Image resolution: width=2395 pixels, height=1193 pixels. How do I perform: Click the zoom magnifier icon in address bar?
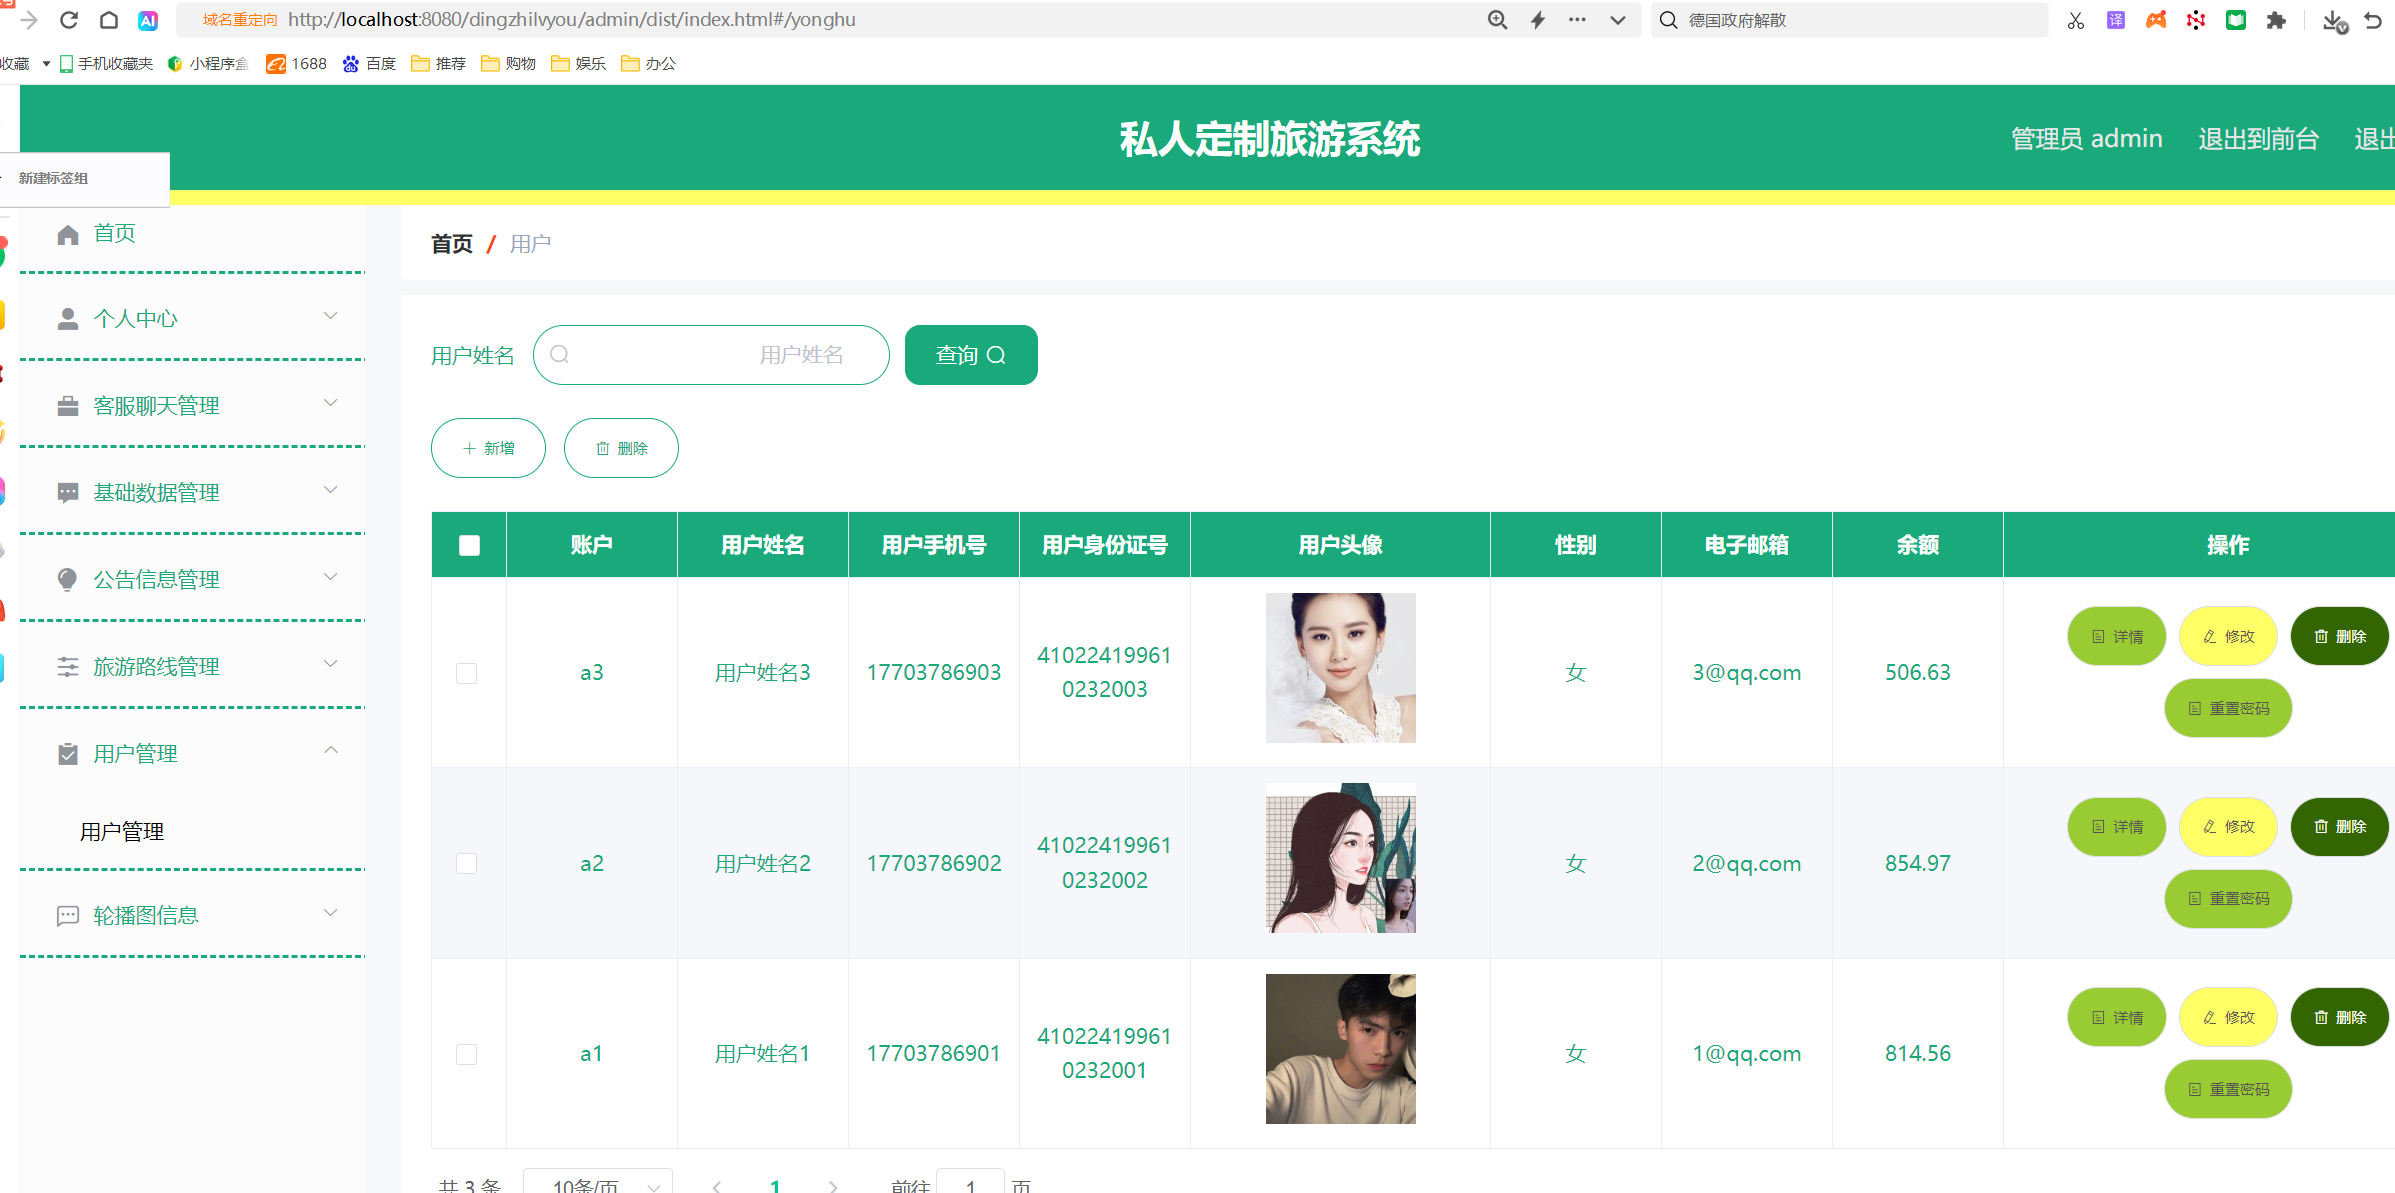1497,20
